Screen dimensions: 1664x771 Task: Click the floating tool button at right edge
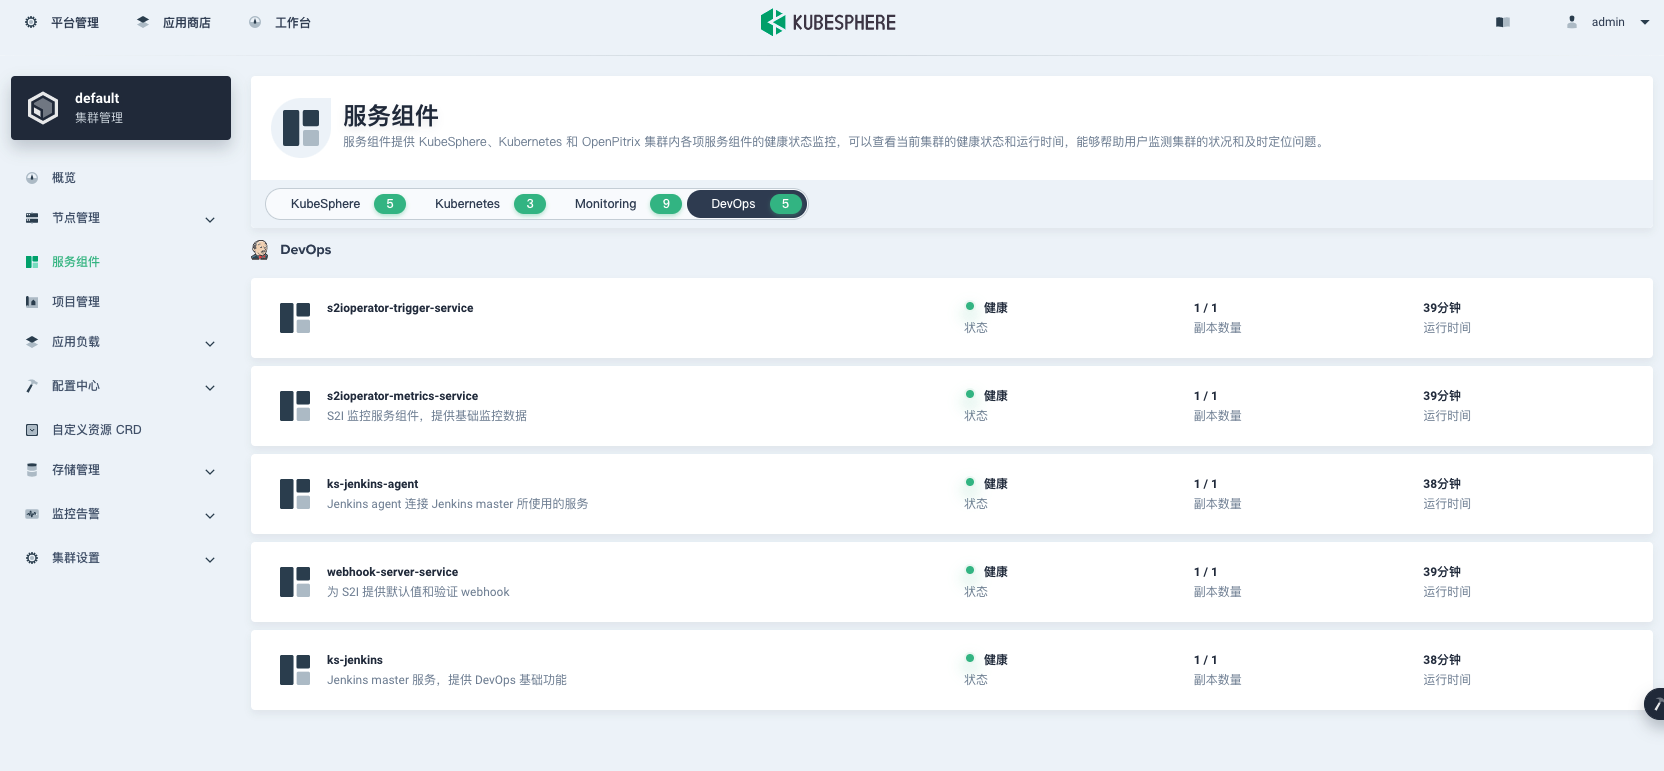coord(1655,704)
